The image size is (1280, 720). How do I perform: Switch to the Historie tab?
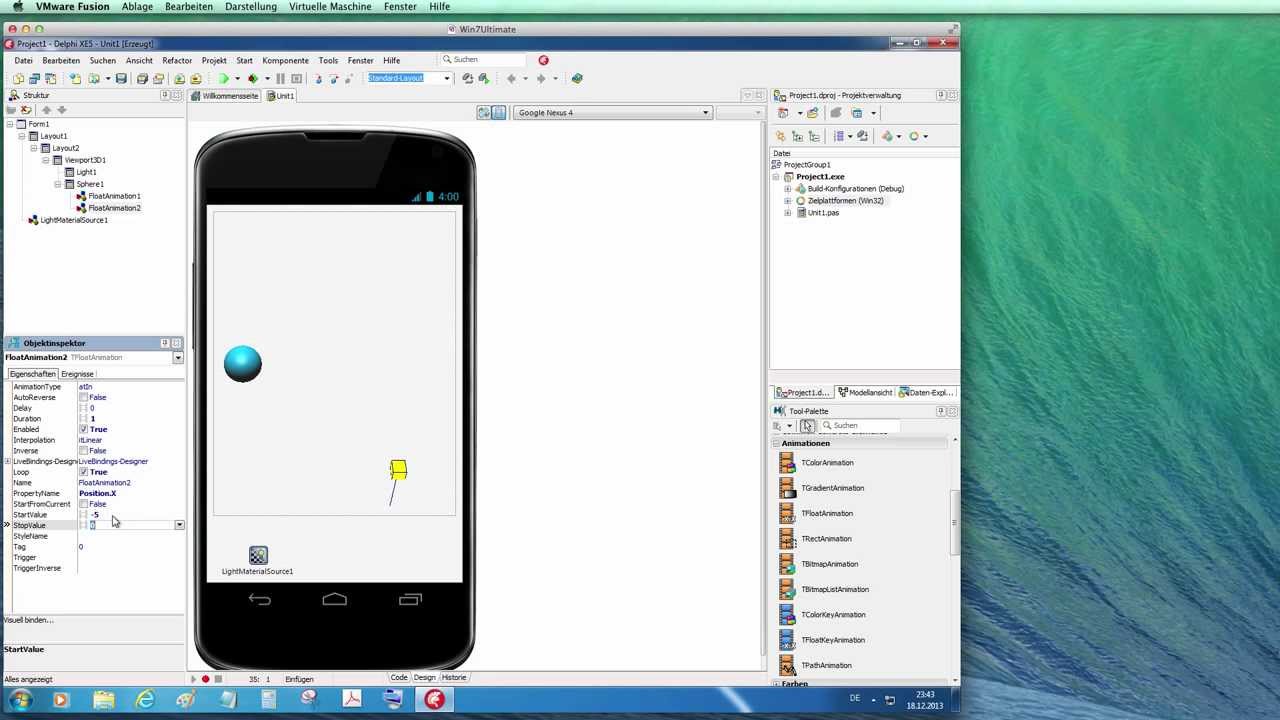pos(454,678)
